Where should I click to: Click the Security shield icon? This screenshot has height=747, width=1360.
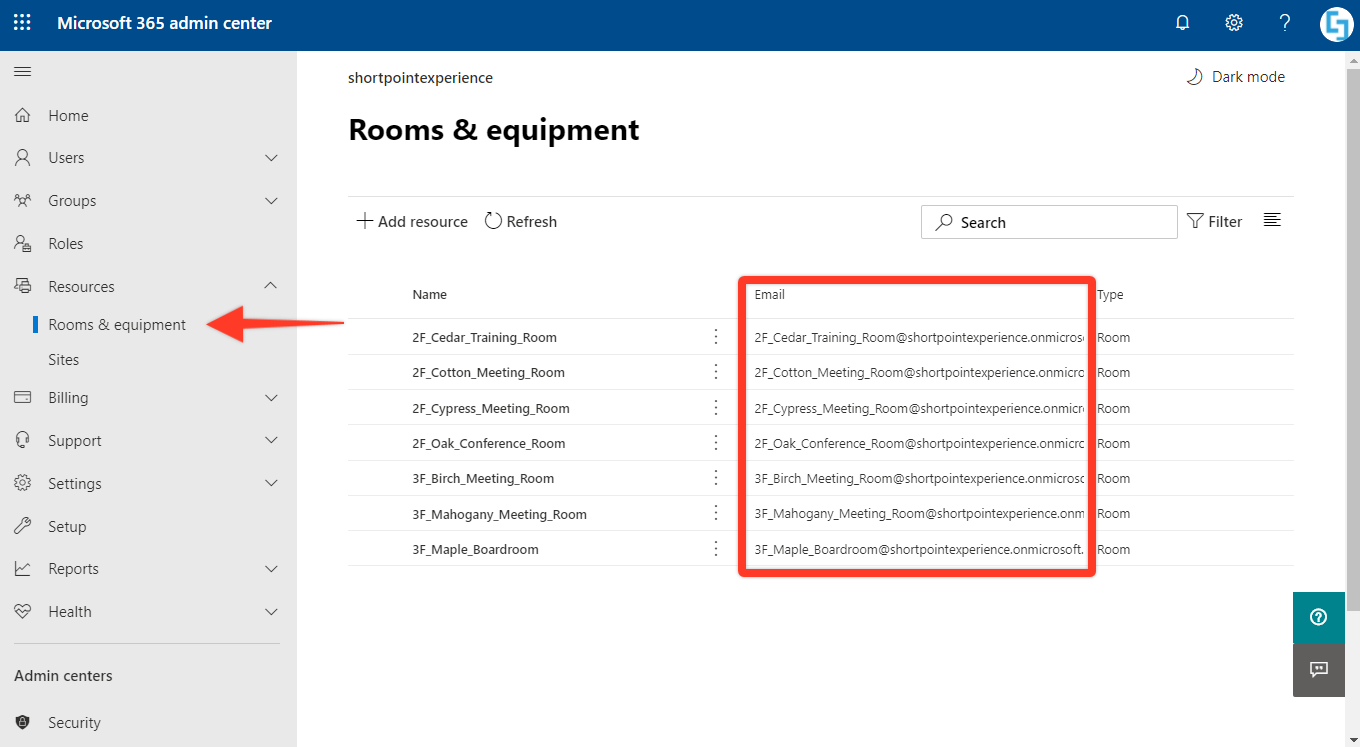coord(23,722)
